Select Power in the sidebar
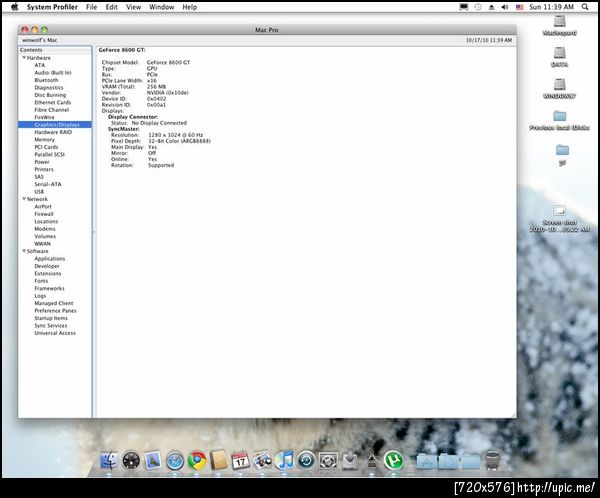This screenshot has height=498, width=600. pos(42,162)
